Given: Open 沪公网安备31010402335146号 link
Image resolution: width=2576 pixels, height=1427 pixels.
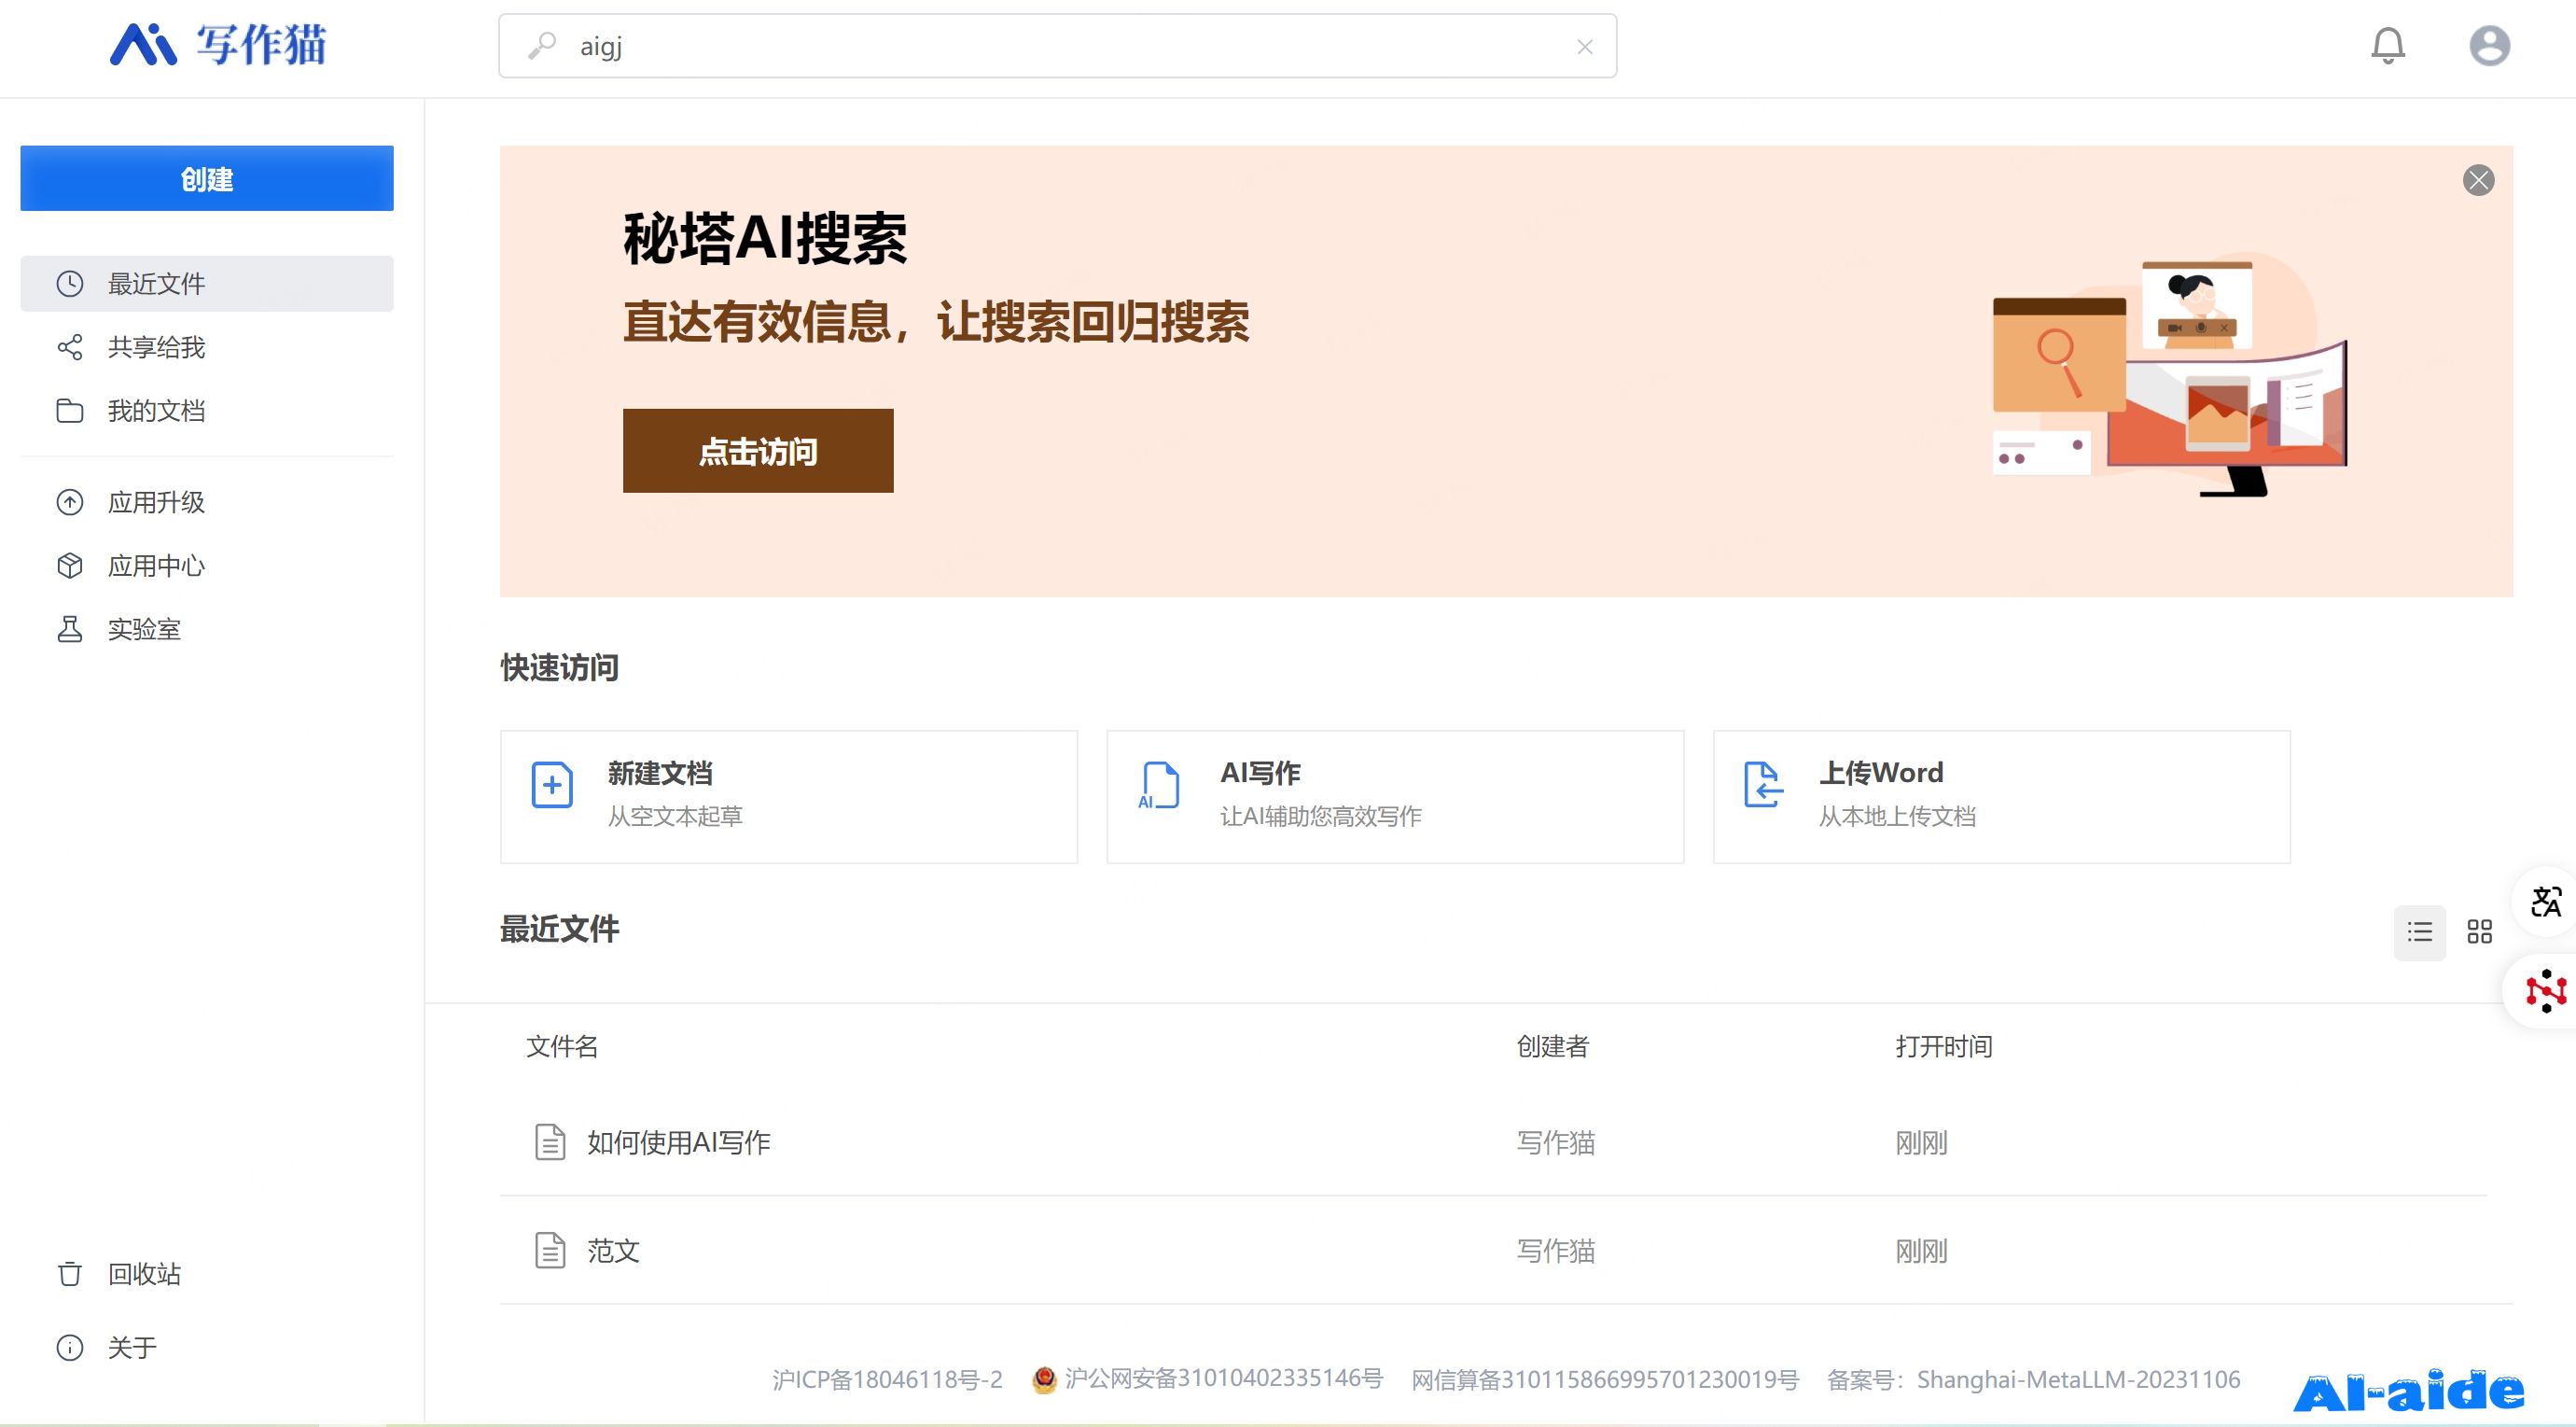Looking at the screenshot, I should coord(1223,1379).
